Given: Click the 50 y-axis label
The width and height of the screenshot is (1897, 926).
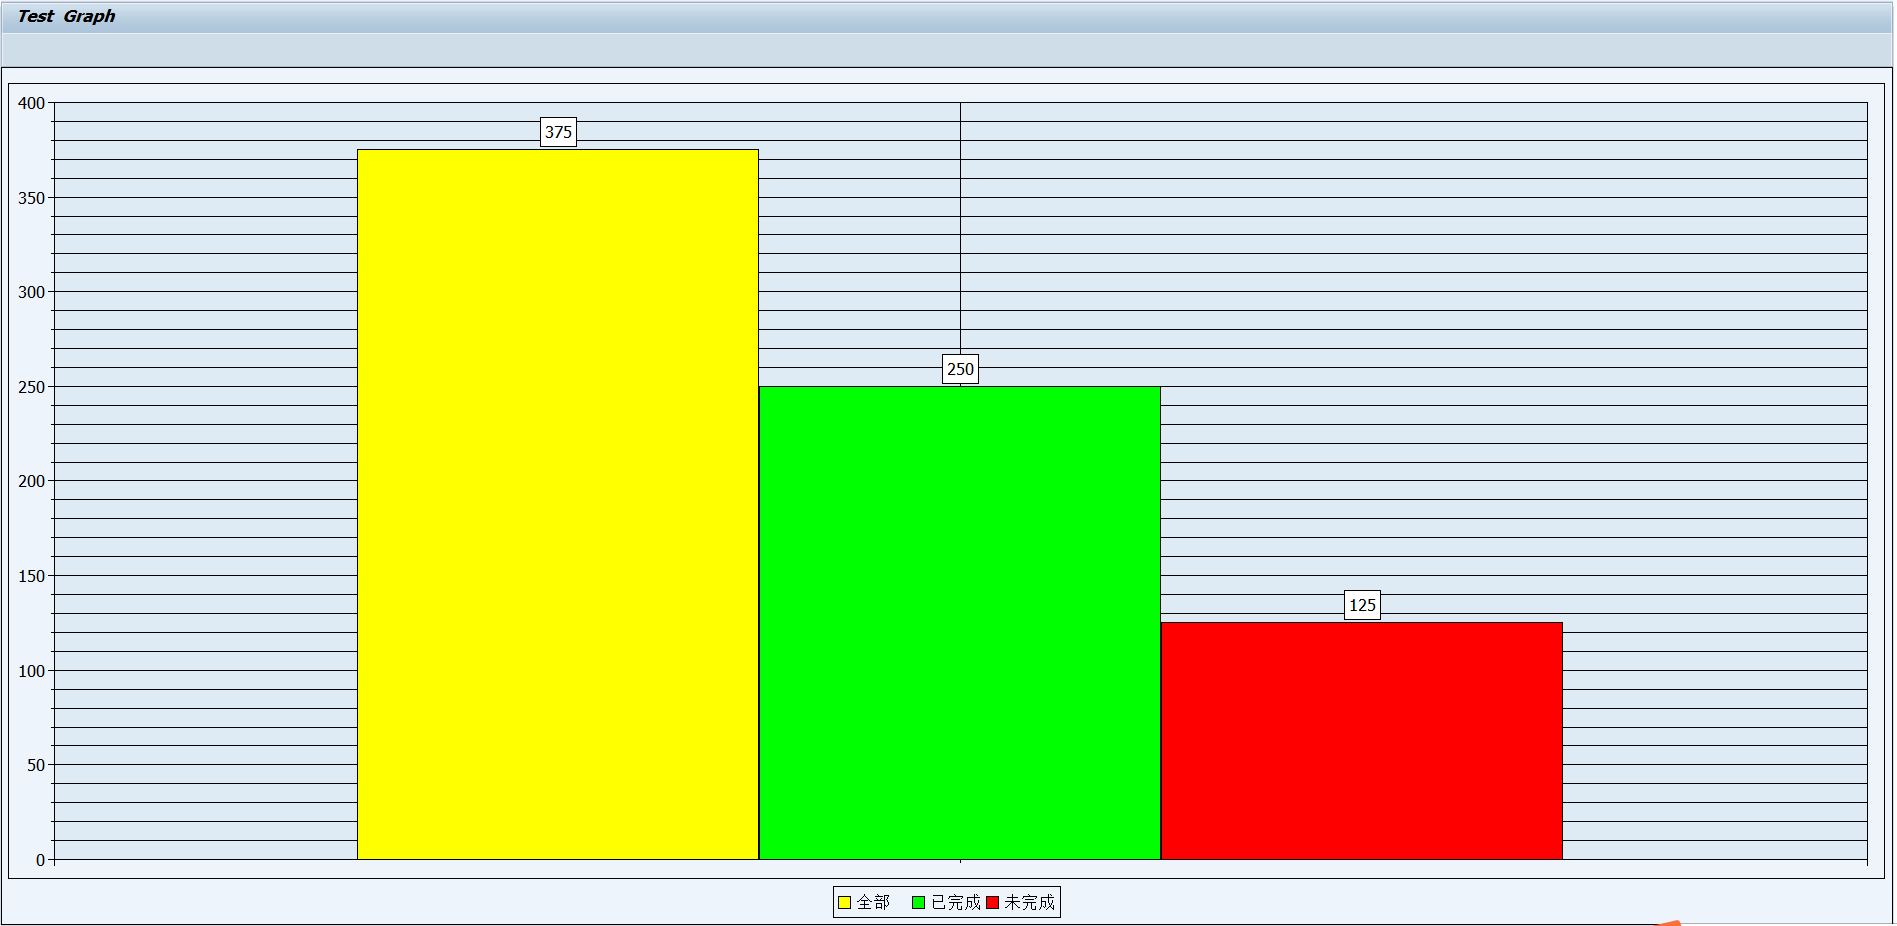Looking at the screenshot, I should (x=36, y=765).
